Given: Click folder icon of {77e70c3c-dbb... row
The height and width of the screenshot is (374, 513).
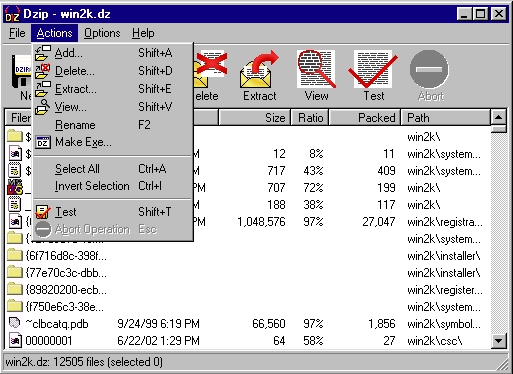Looking at the screenshot, I should click(x=15, y=272).
